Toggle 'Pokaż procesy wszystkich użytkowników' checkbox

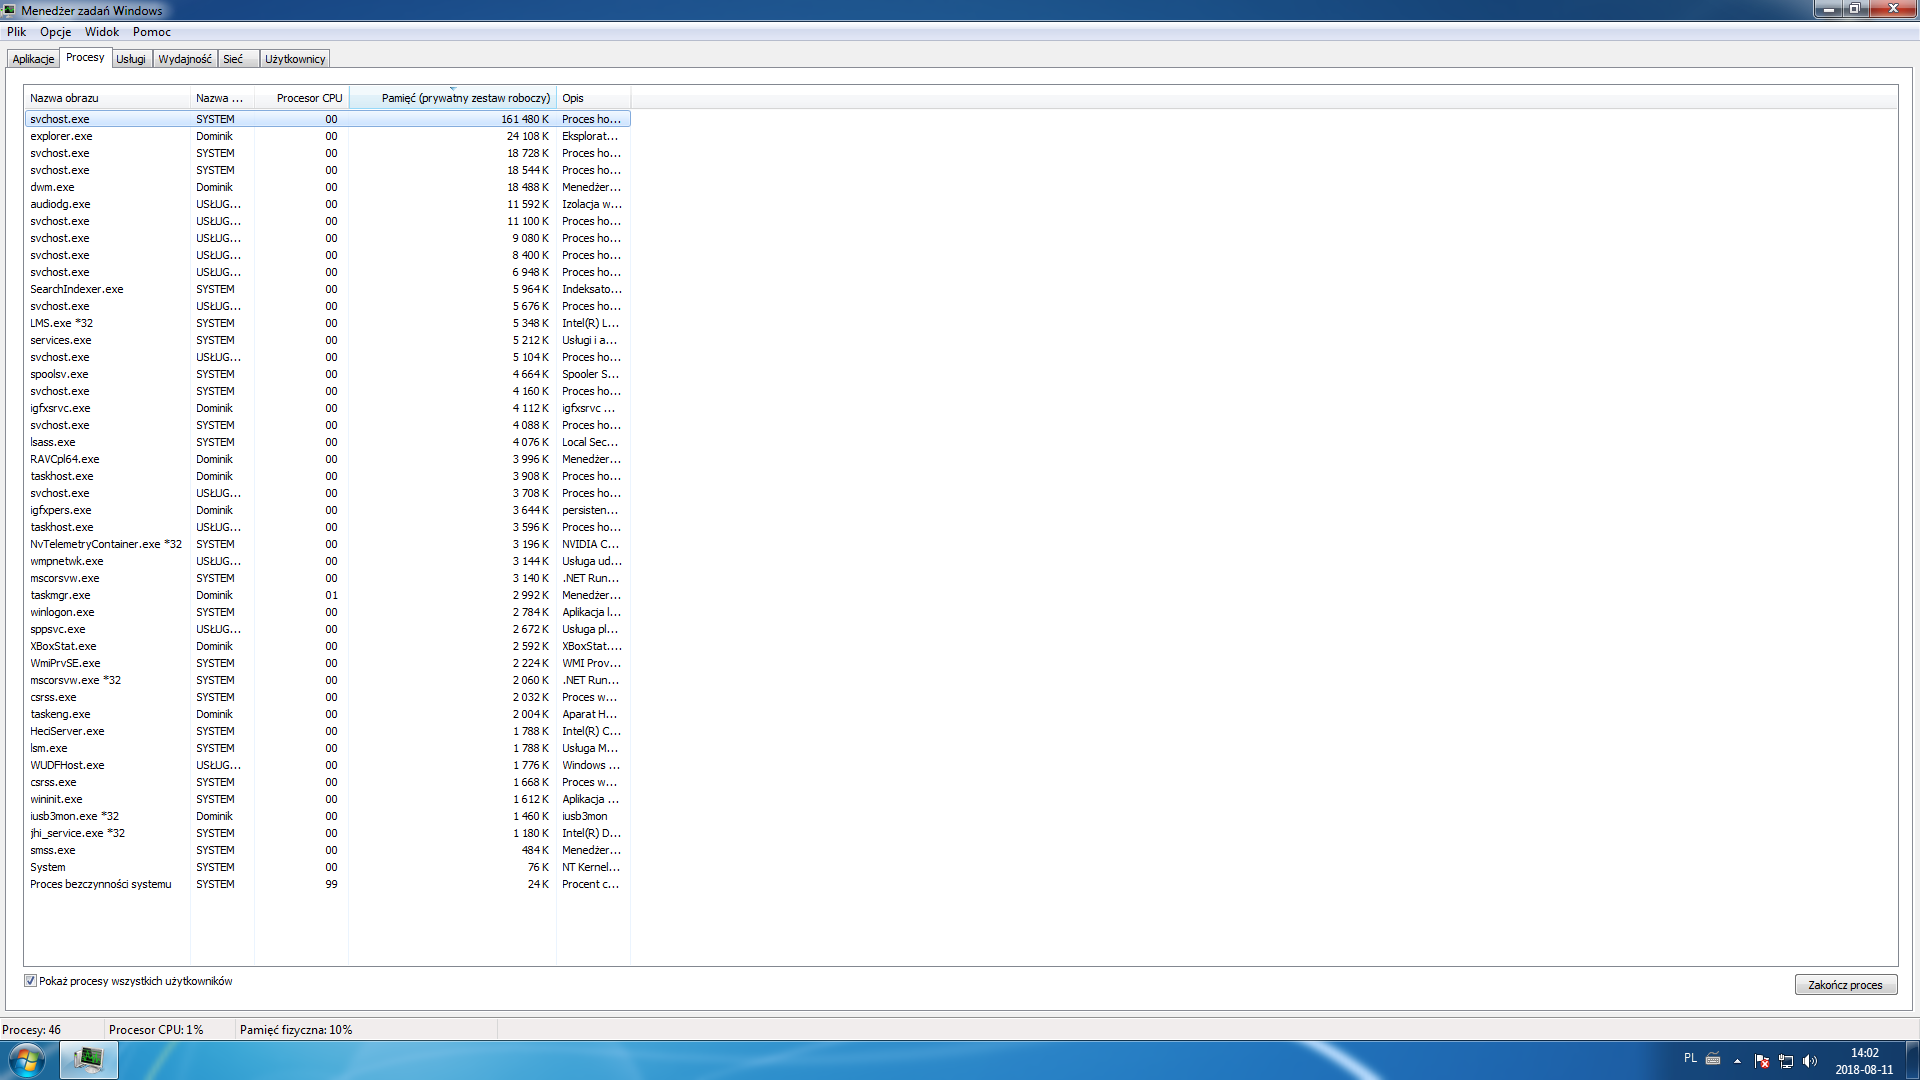30,981
